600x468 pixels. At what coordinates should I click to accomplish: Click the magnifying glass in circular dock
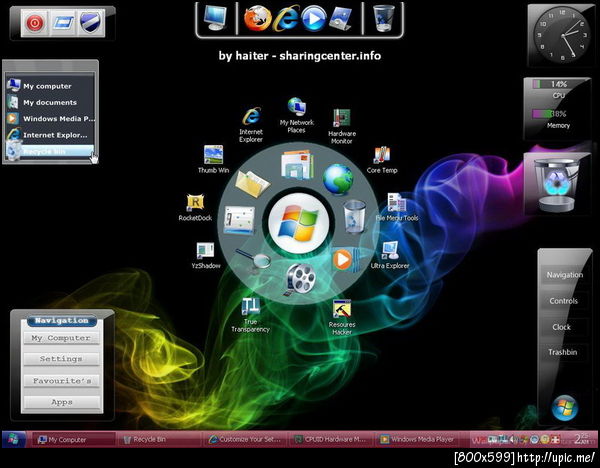click(x=254, y=259)
